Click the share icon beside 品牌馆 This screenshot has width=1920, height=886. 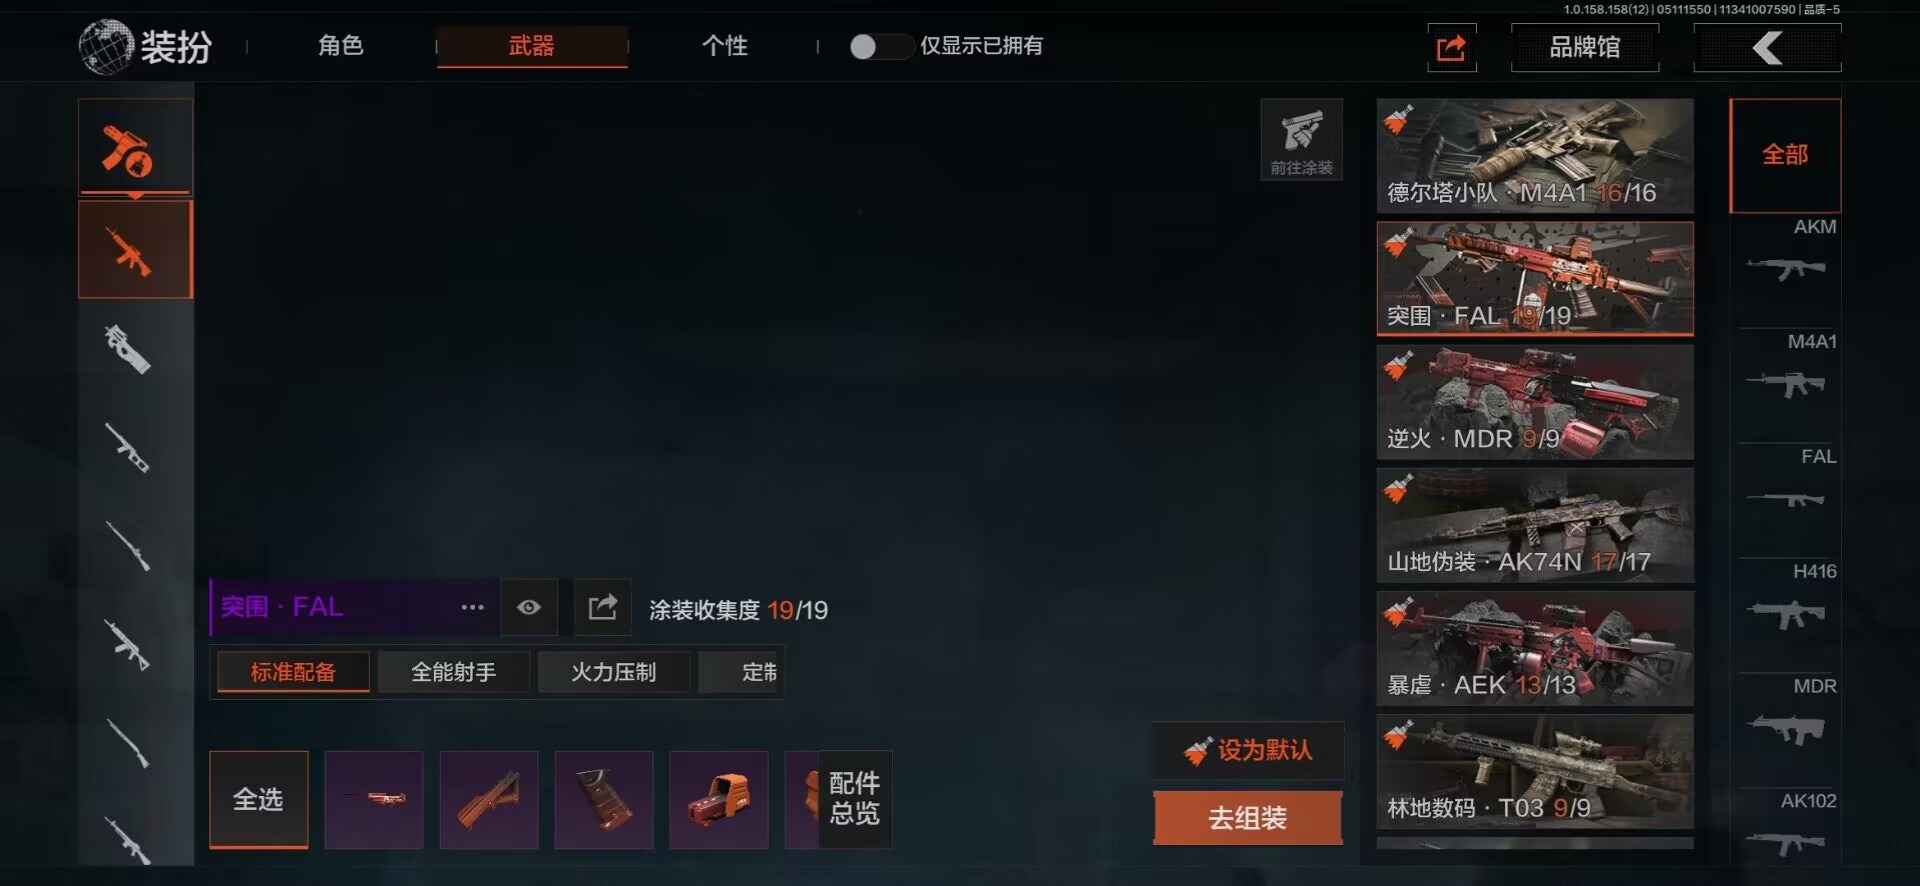tap(1451, 47)
